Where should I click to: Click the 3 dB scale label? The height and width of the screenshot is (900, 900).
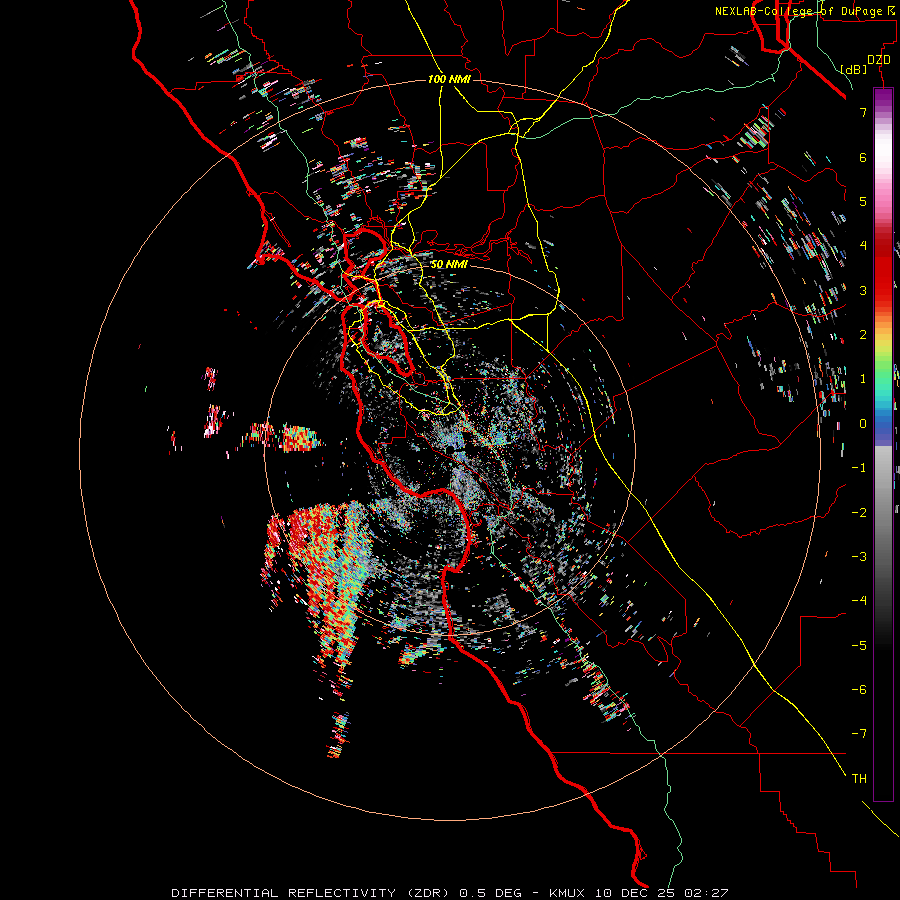click(x=863, y=290)
